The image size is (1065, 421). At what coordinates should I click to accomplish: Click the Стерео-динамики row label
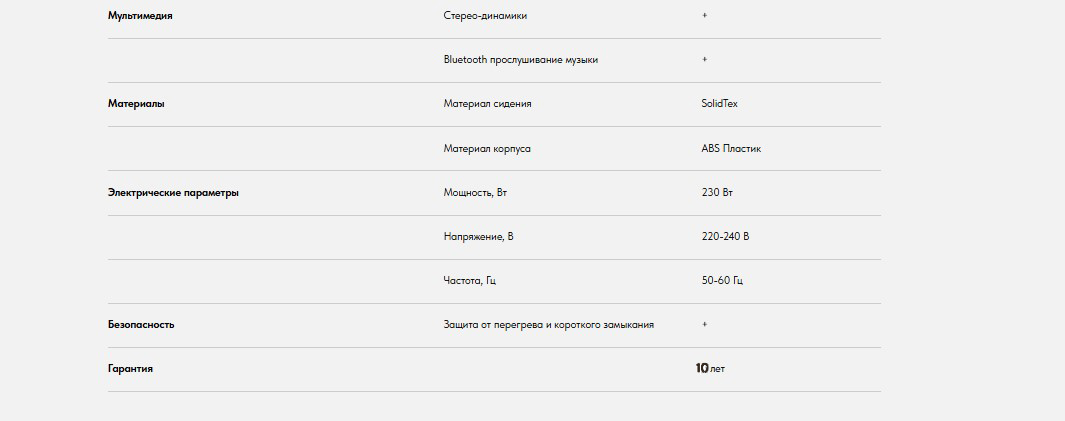[x=485, y=16]
